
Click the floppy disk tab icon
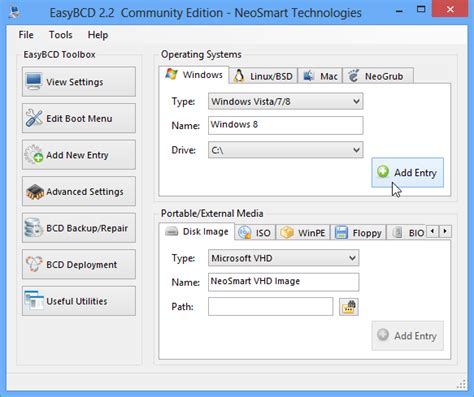click(x=341, y=232)
